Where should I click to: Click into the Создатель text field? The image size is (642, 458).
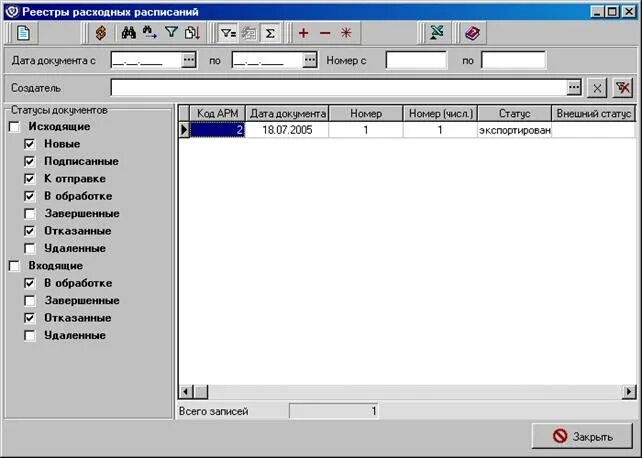click(x=339, y=88)
